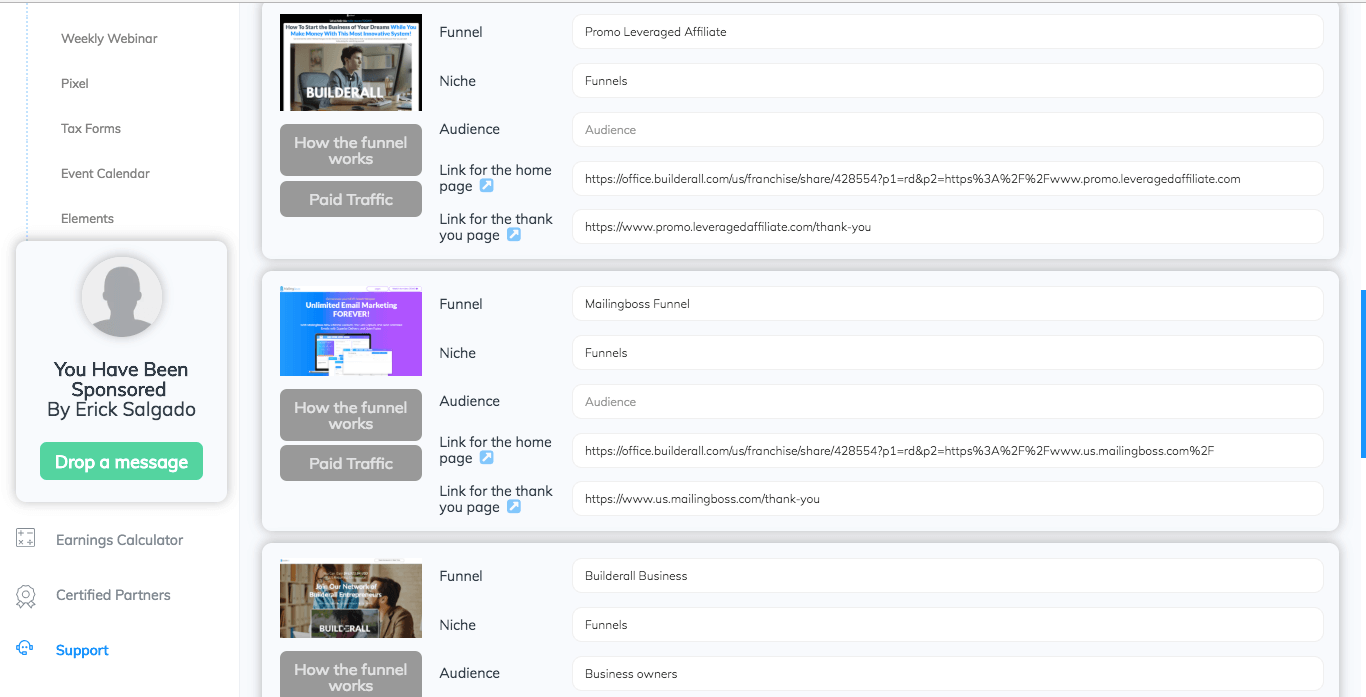Screen dimensions: 1366x697
Task: Click the Certified Partners badge icon
Action: point(26,596)
